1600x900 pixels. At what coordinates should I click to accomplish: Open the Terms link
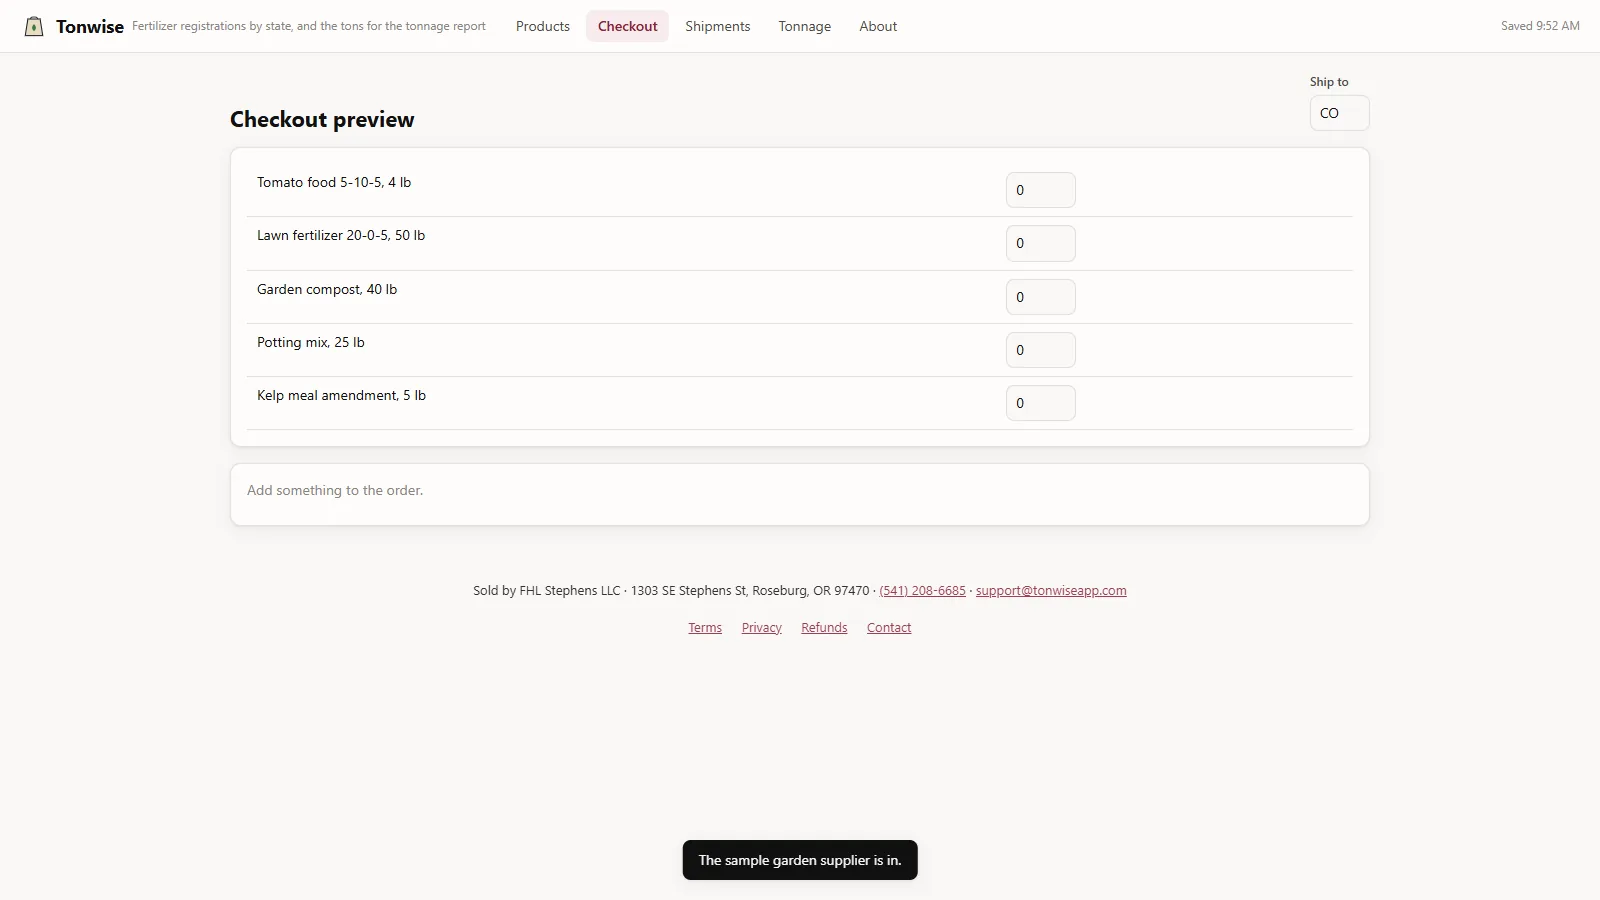tap(705, 627)
